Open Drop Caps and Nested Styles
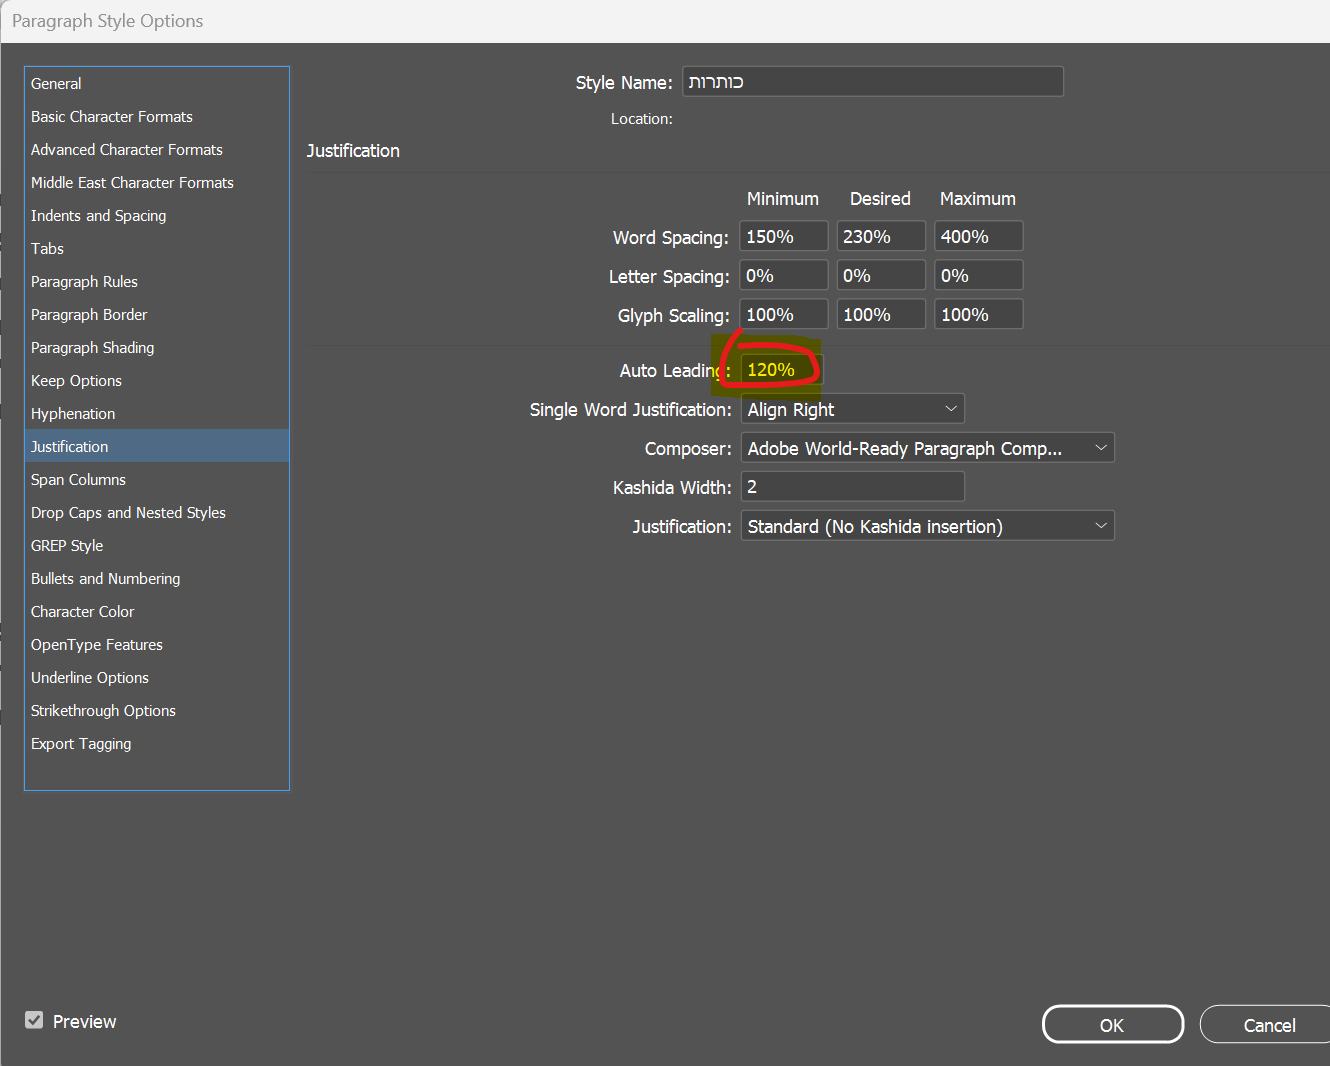This screenshot has height=1066, width=1330. coord(157,513)
